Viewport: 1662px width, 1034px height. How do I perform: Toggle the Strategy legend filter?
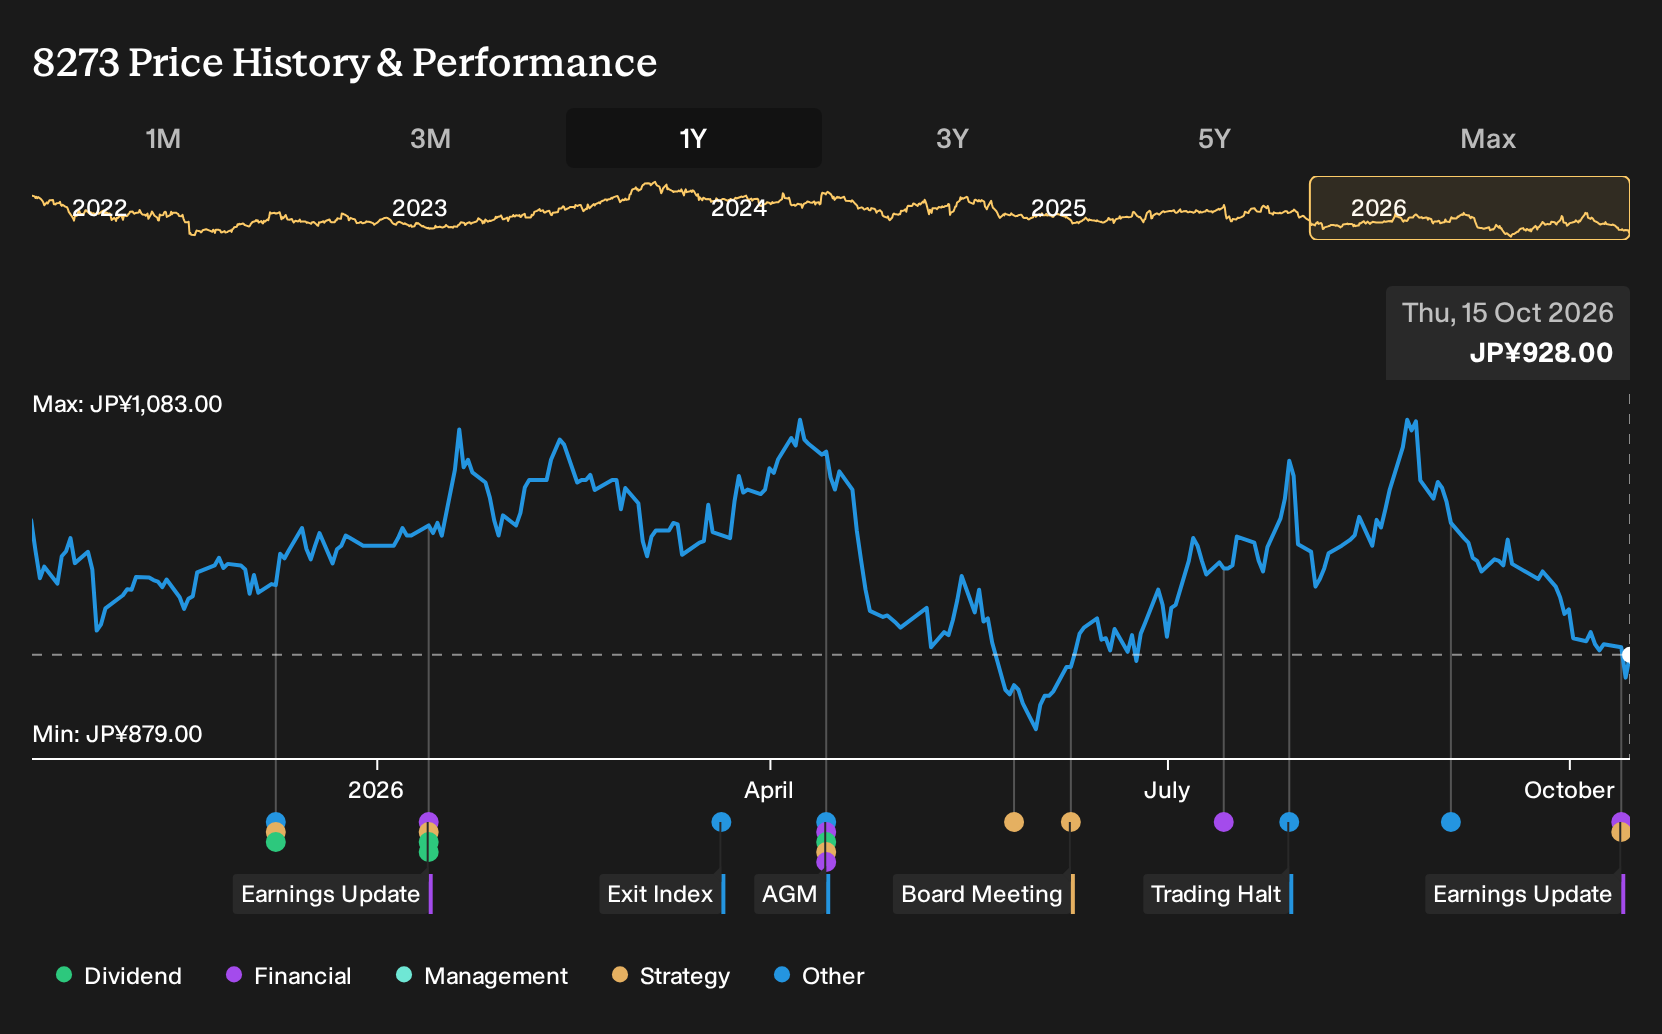[x=671, y=976]
